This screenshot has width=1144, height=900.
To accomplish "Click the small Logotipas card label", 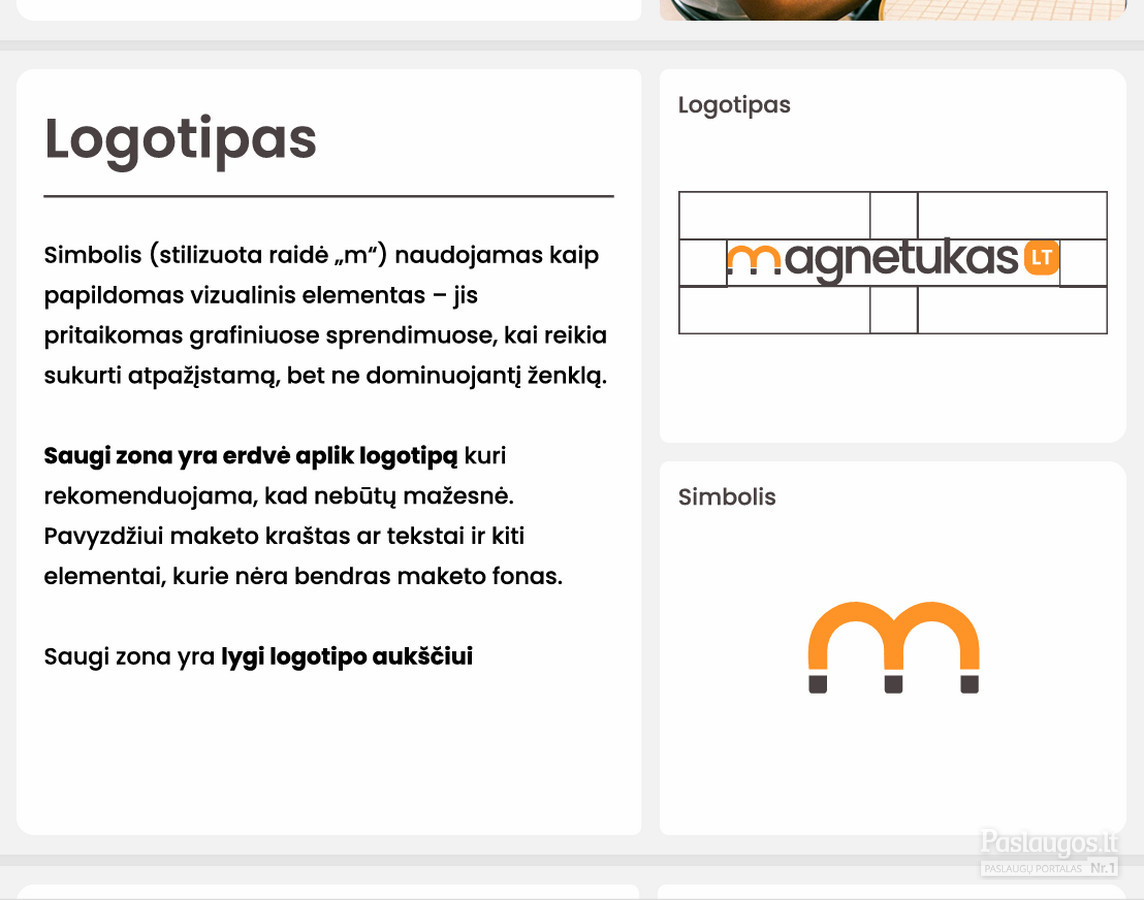I will (x=734, y=106).
